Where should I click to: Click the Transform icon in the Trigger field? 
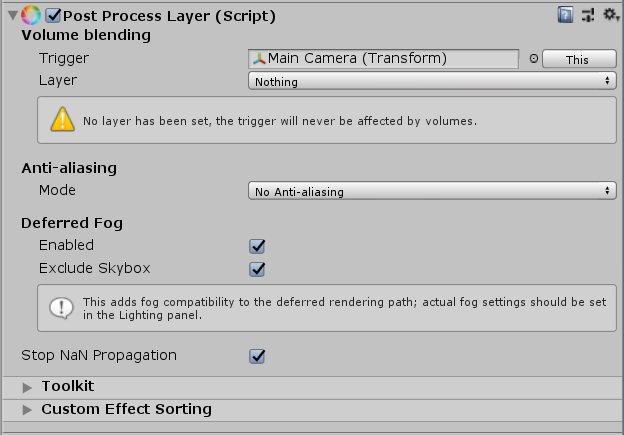(x=260, y=59)
